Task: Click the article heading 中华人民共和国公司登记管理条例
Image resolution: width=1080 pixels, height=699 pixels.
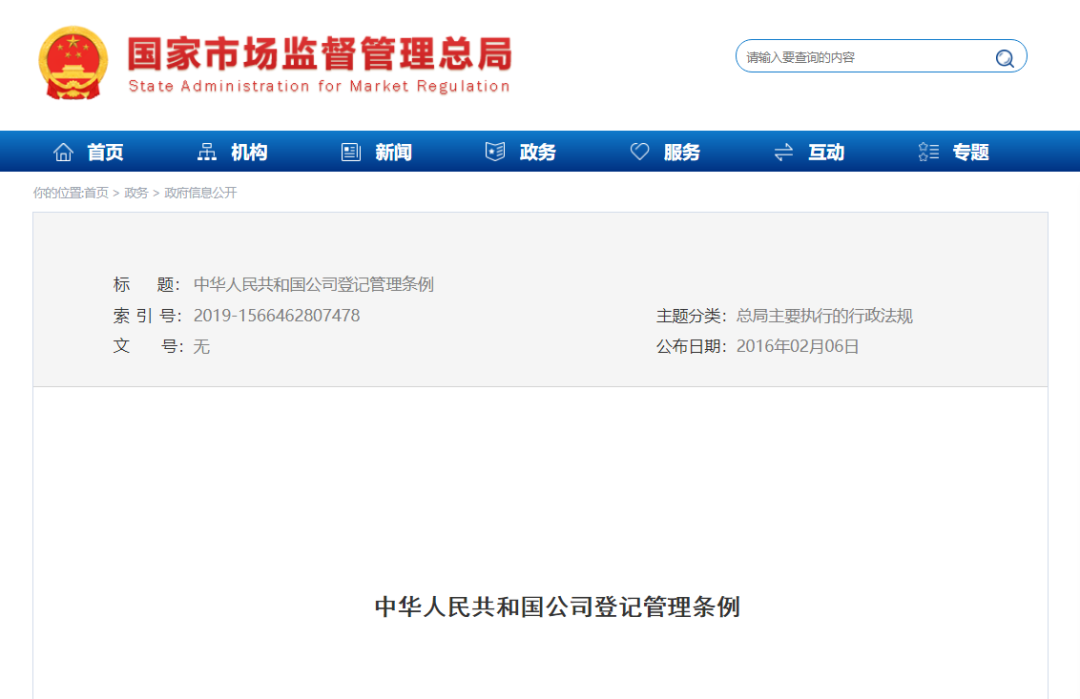Action: [x=557, y=607]
